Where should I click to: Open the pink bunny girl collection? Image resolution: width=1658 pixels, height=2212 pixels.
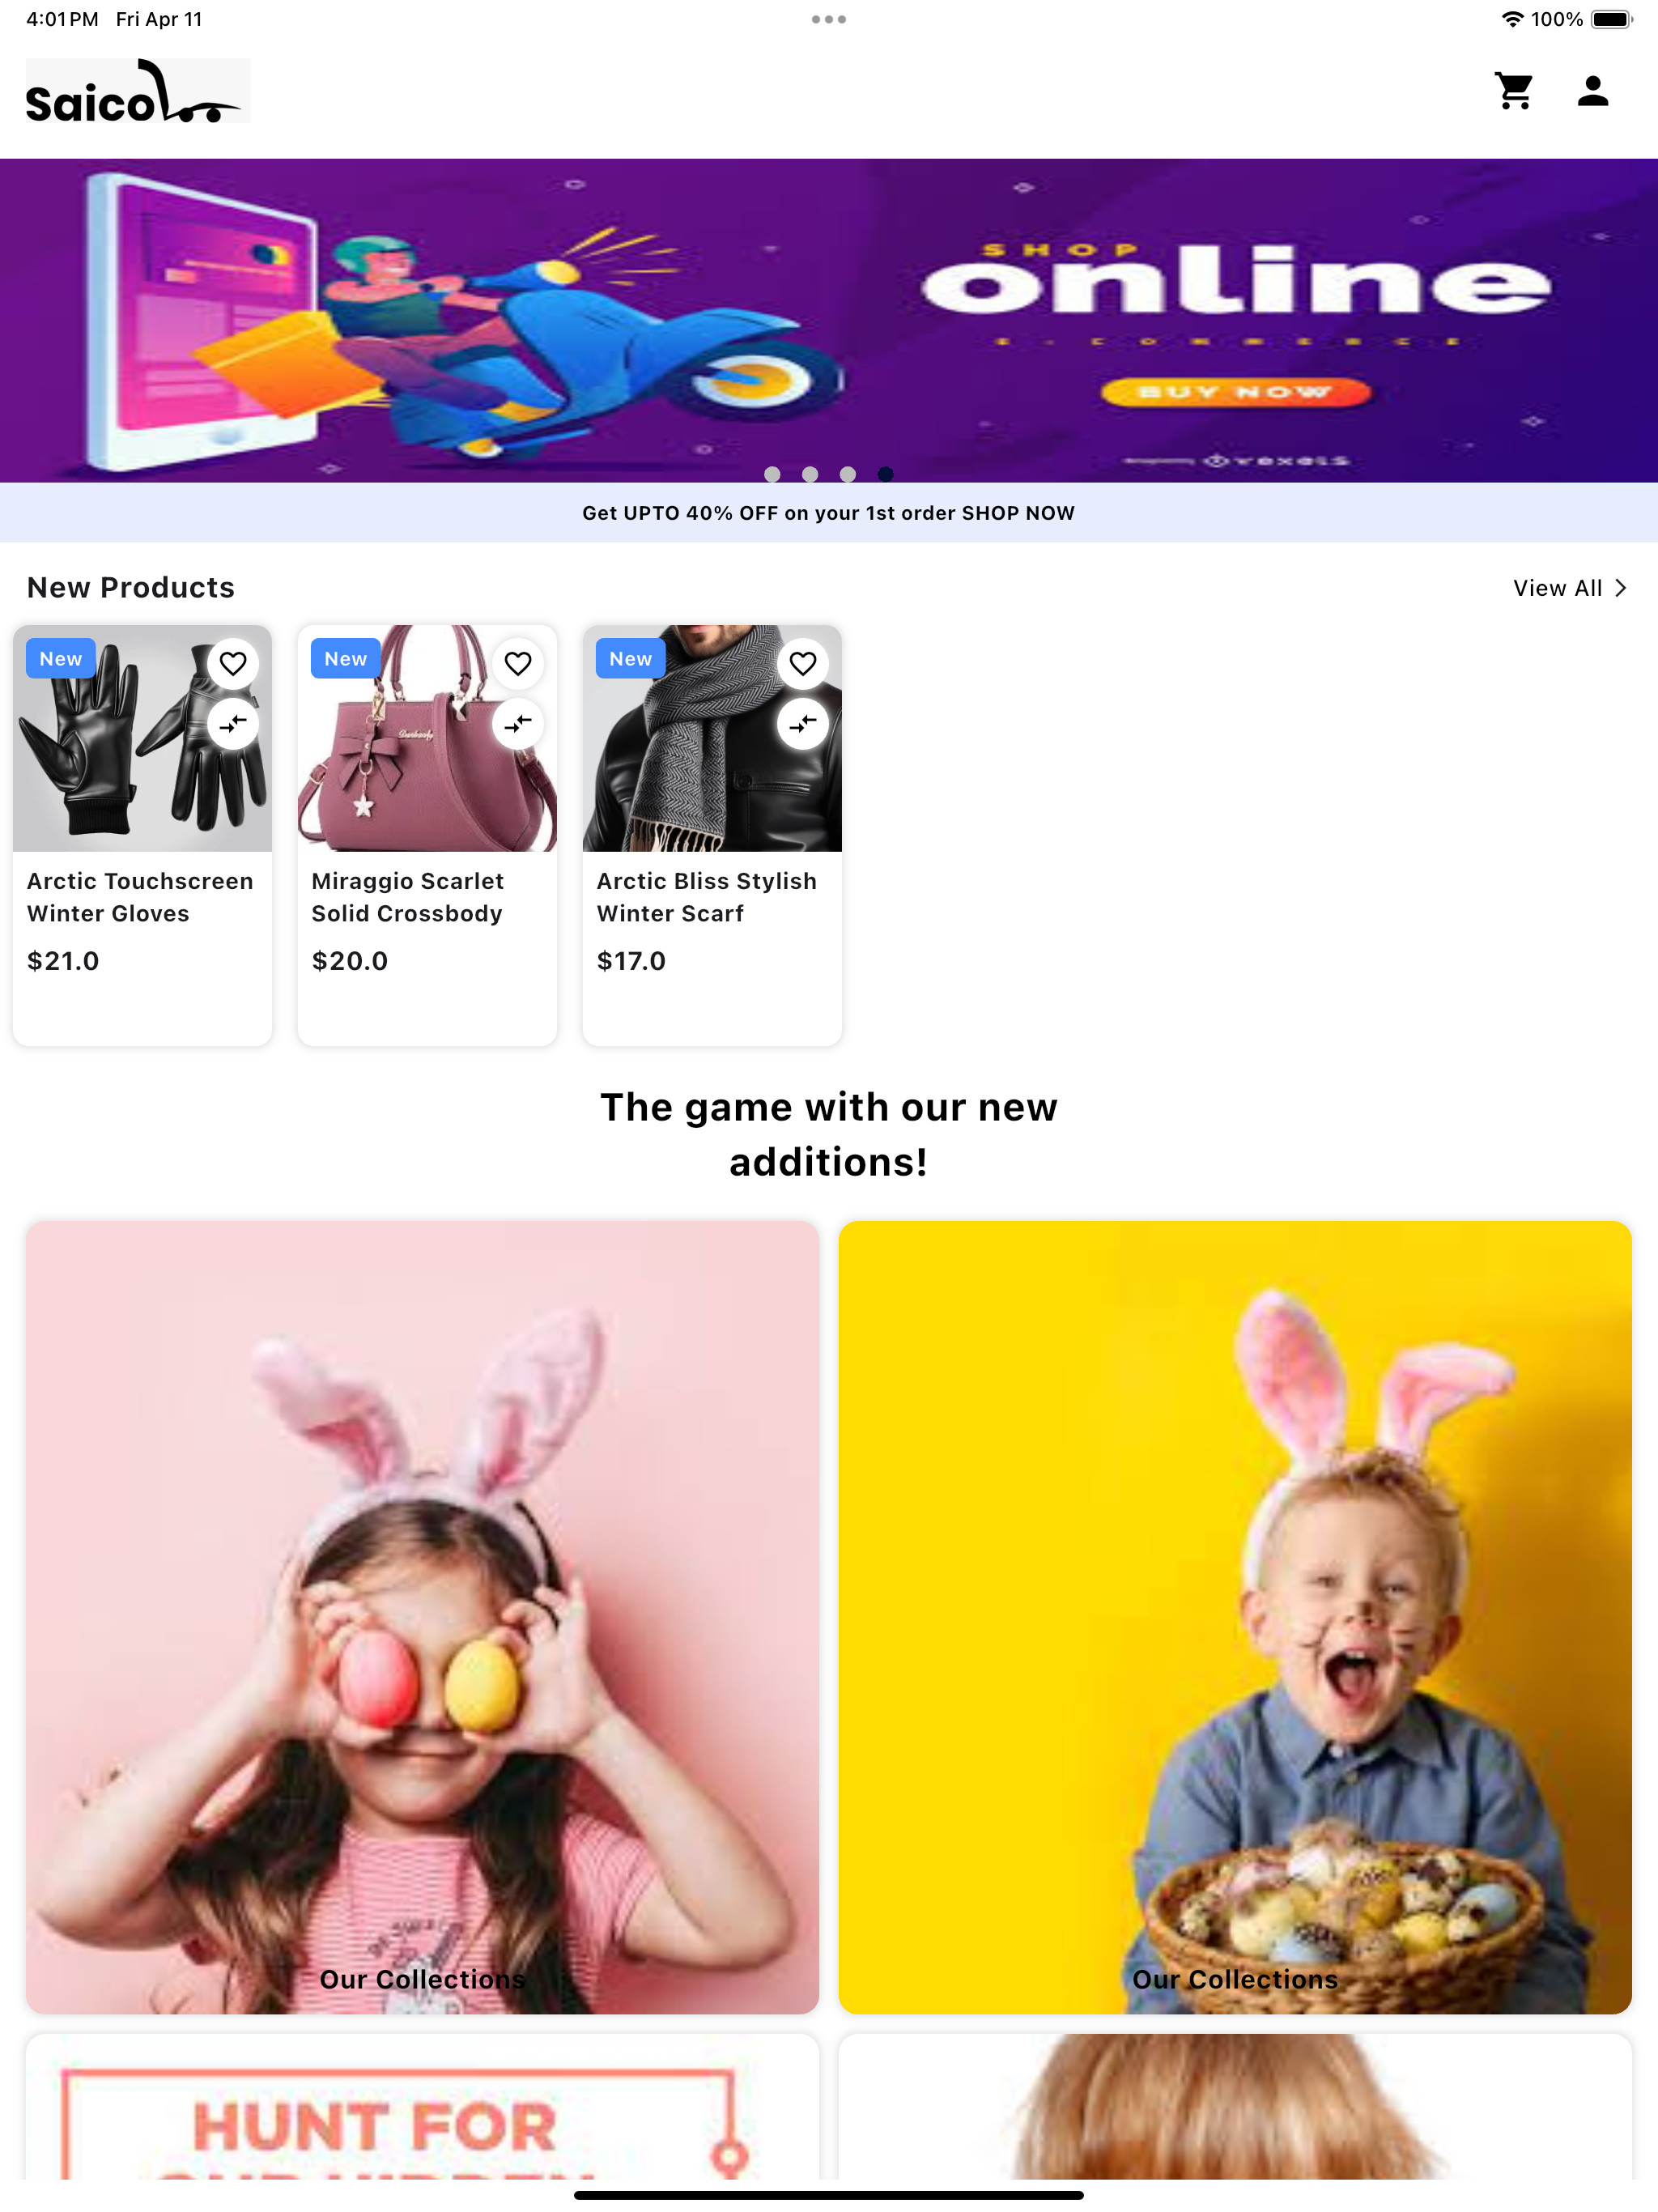click(422, 1617)
